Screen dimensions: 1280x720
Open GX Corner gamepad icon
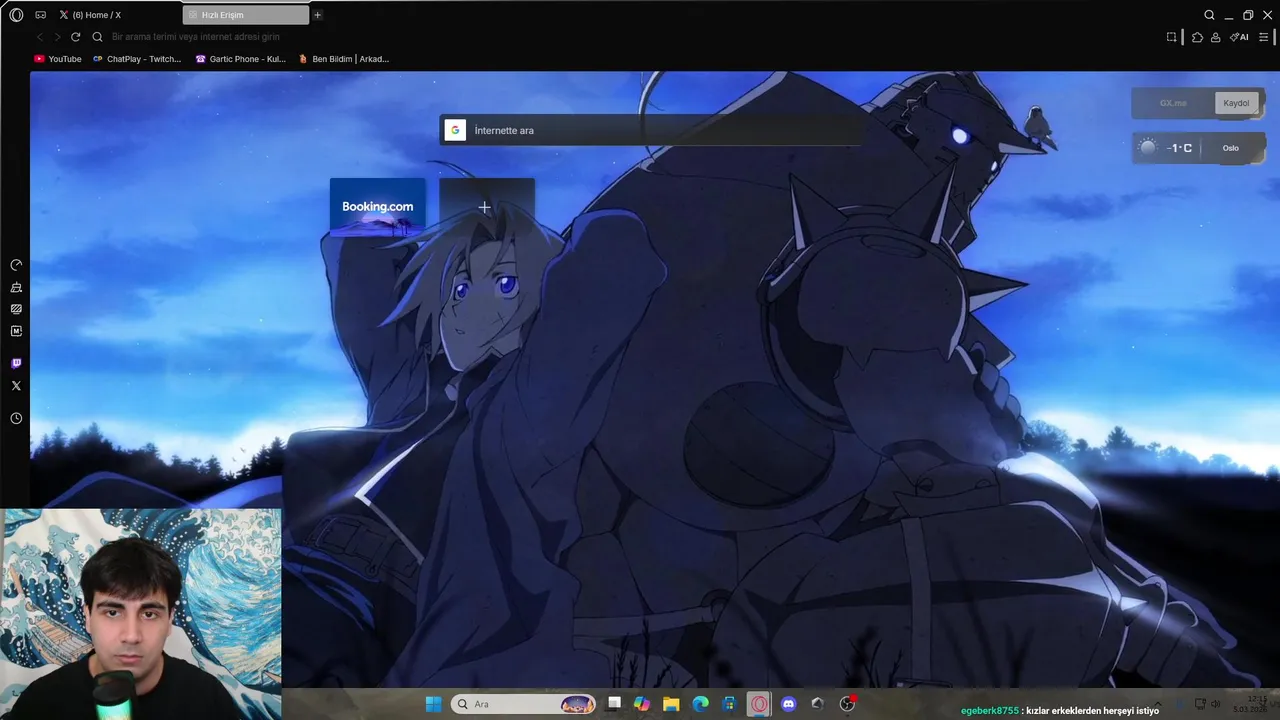coord(40,15)
